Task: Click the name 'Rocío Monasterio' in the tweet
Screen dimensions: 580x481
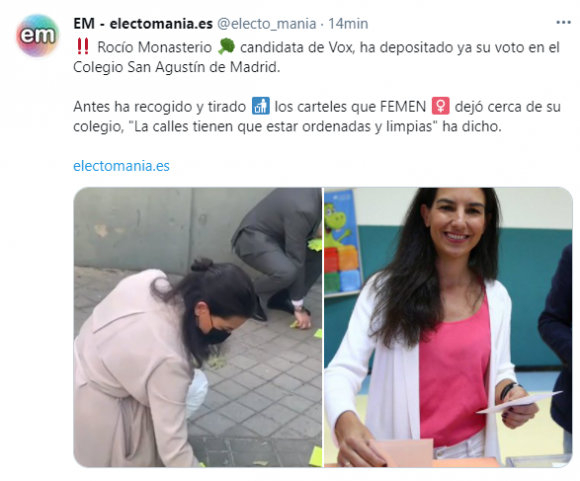Action: [x=154, y=47]
